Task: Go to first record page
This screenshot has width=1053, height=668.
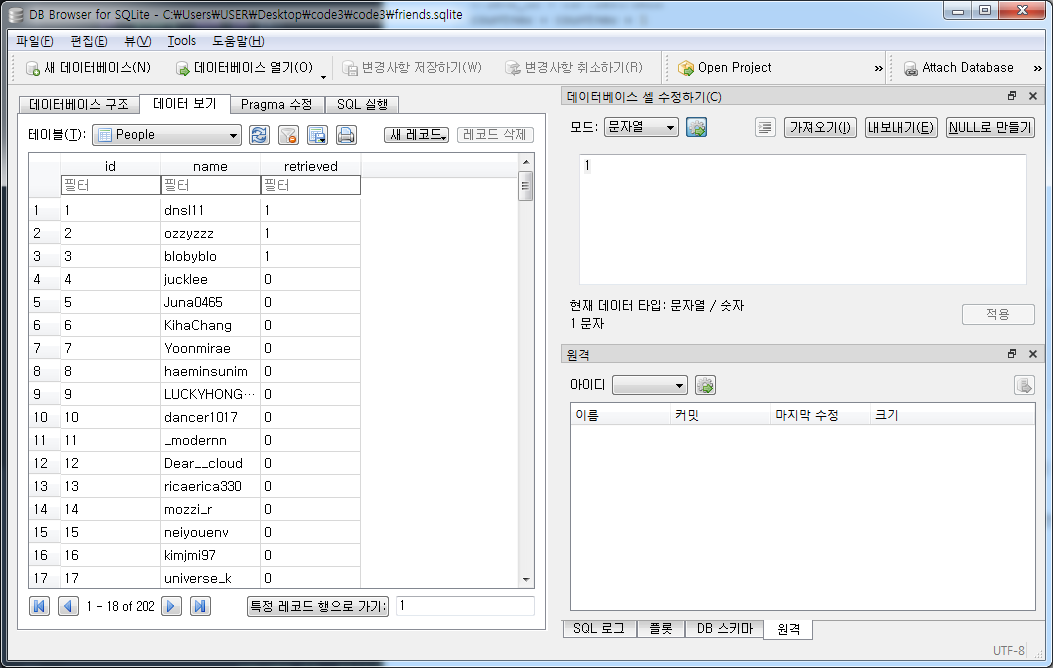Action: pos(40,606)
